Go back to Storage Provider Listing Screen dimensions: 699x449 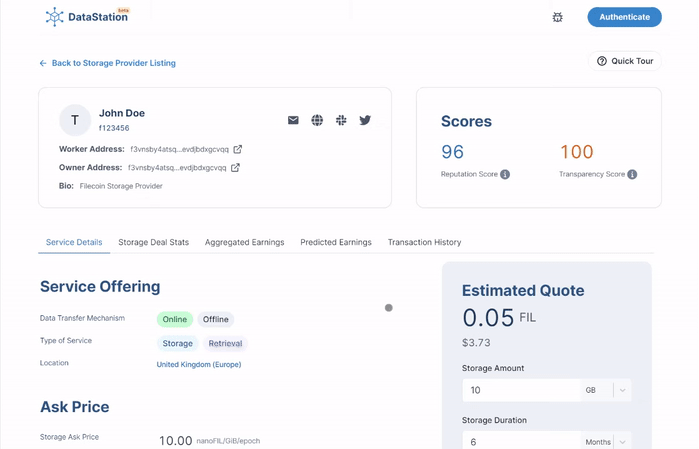coord(108,63)
